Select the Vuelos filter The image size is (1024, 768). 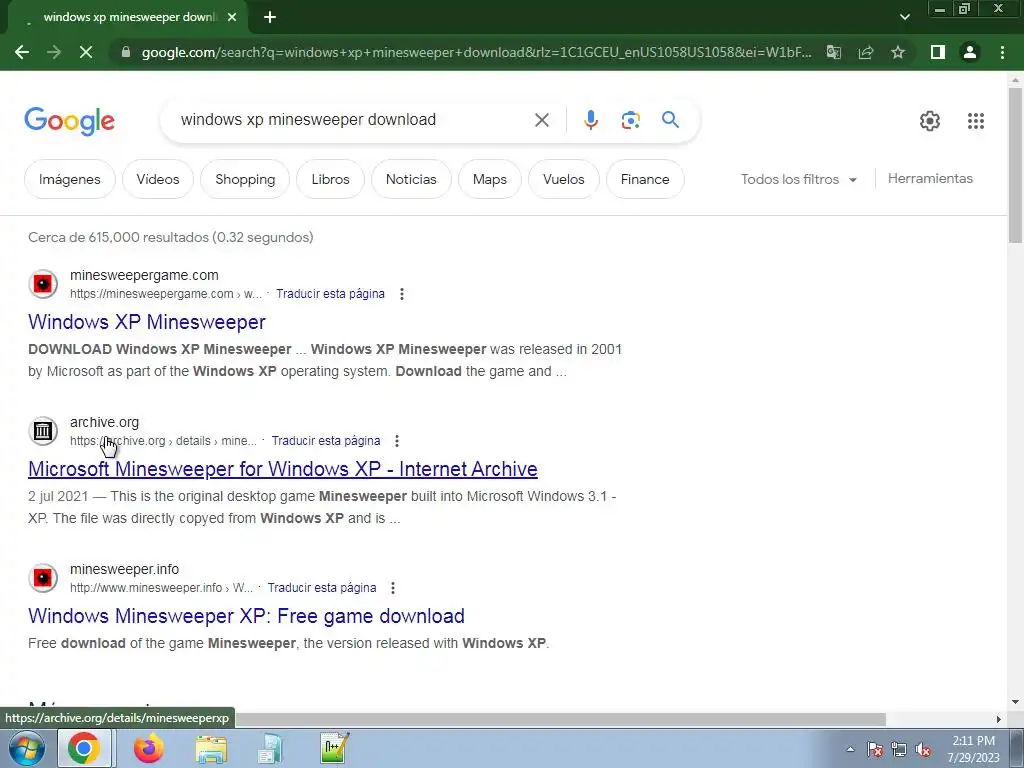tap(564, 179)
